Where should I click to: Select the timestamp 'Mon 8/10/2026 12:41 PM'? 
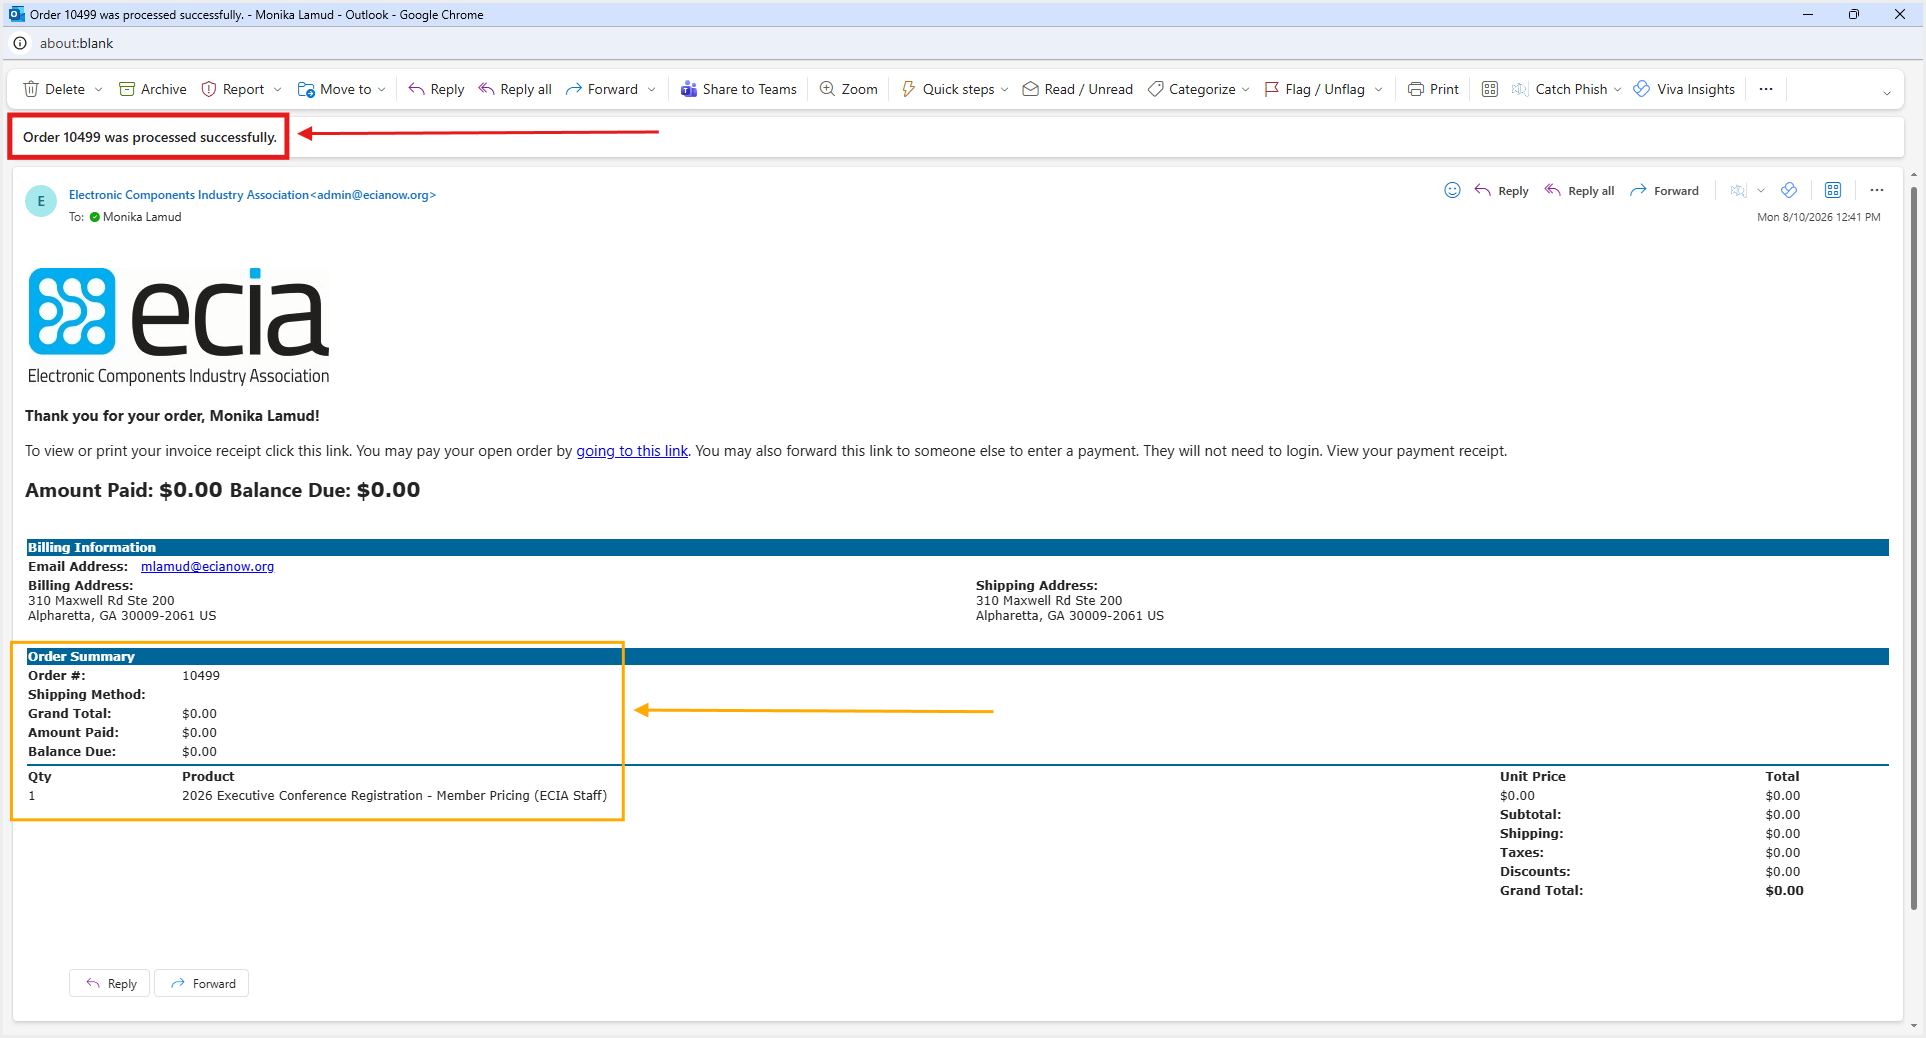pyautogui.click(x=1819, y=217)
